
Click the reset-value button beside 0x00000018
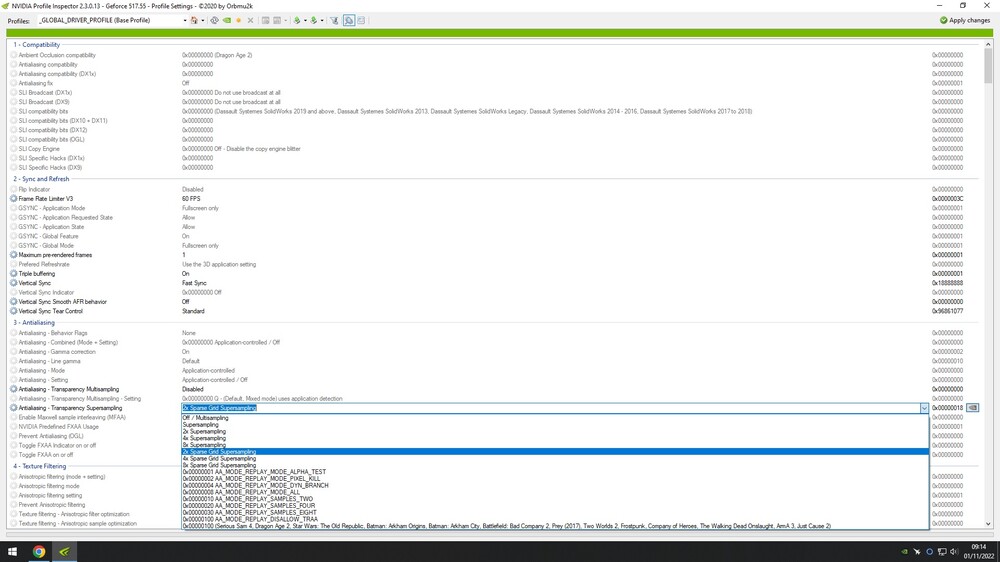(973, 408)
